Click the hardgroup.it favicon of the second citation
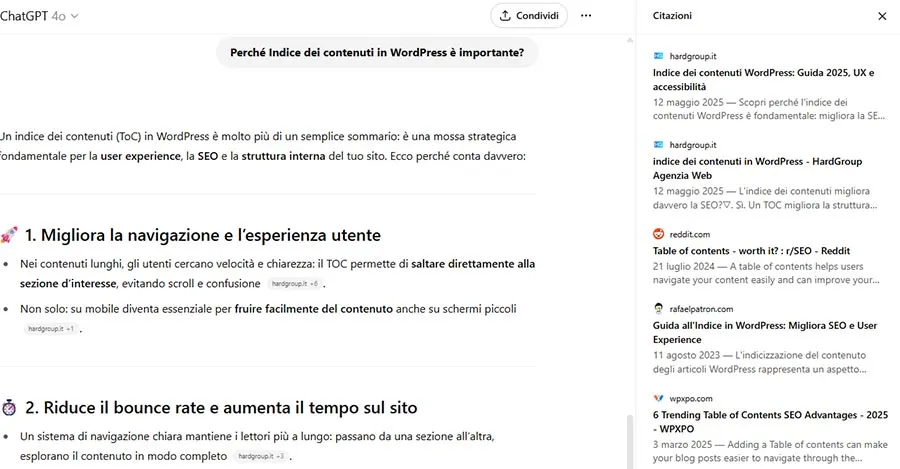Viewport: 900px width, 469px height. click(658, 145)
